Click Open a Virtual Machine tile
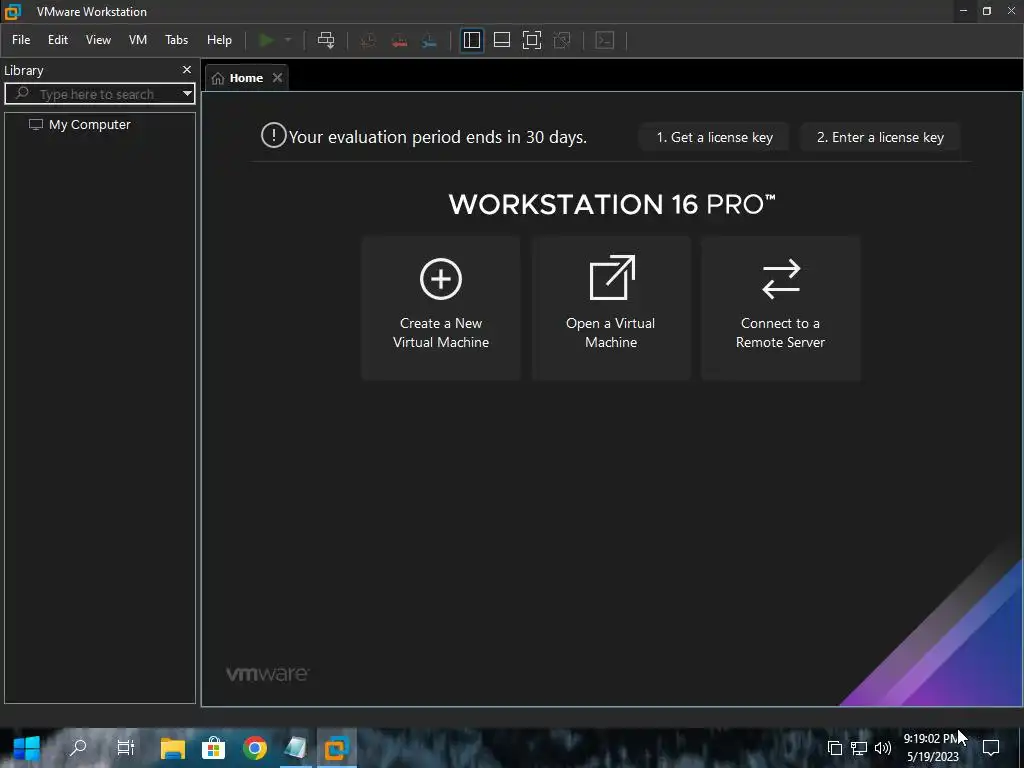The height and width of the screenshot is (768, 1024). [611, 308]
